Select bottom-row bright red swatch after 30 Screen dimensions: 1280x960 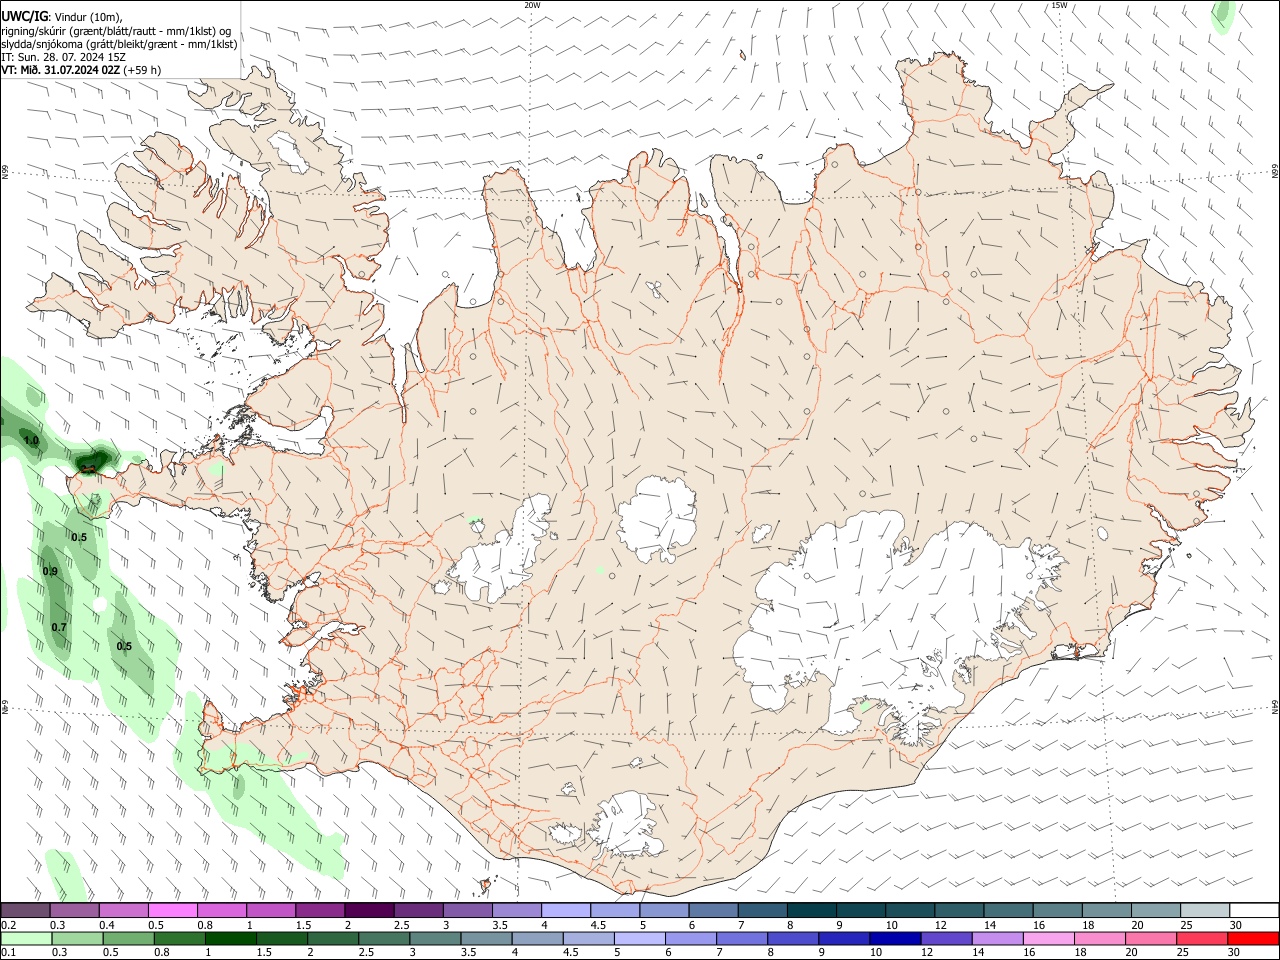[x=1253, y=938]
